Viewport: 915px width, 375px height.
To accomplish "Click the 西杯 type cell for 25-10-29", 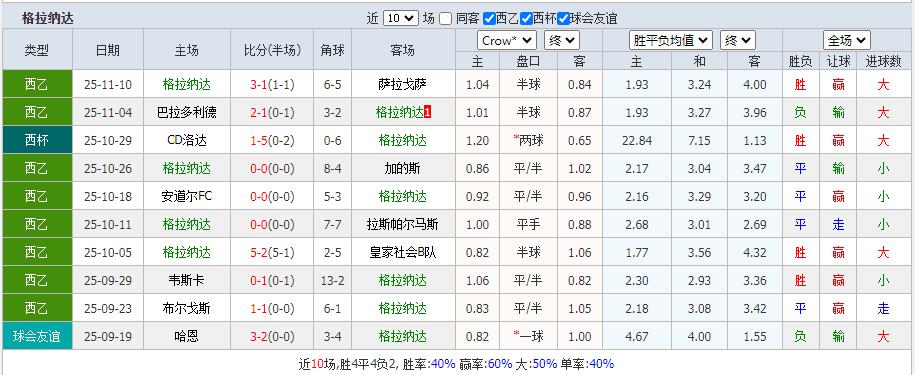I will [x=37, y=141].
